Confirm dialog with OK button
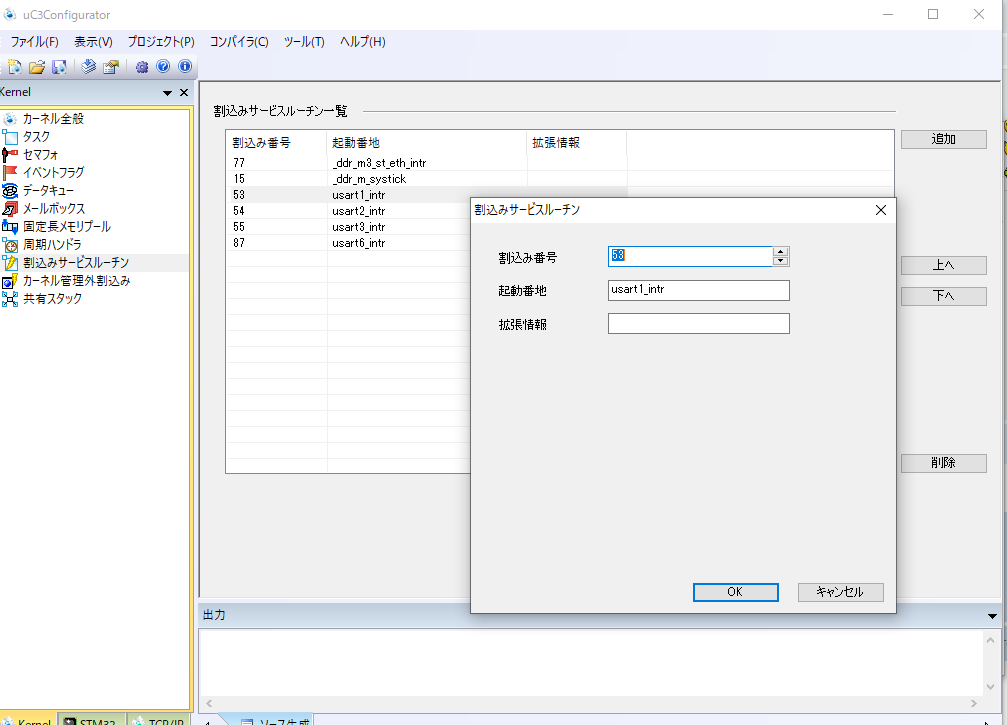 click(x=735, y=592)
